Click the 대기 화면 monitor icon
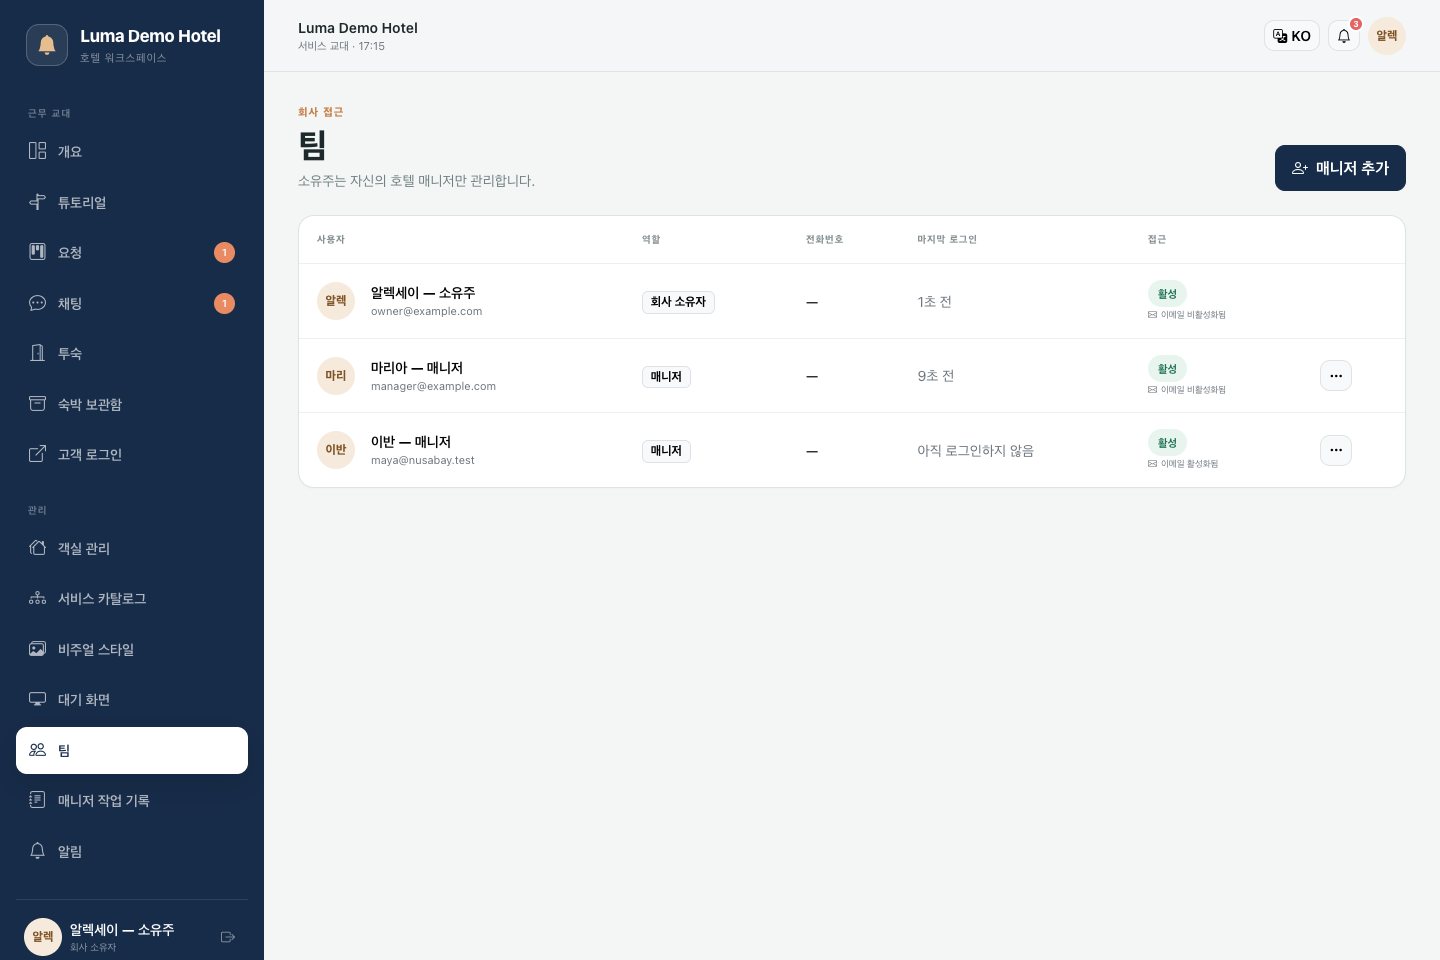This screenshot has width=1440, height=960. [x=37, y=699]
